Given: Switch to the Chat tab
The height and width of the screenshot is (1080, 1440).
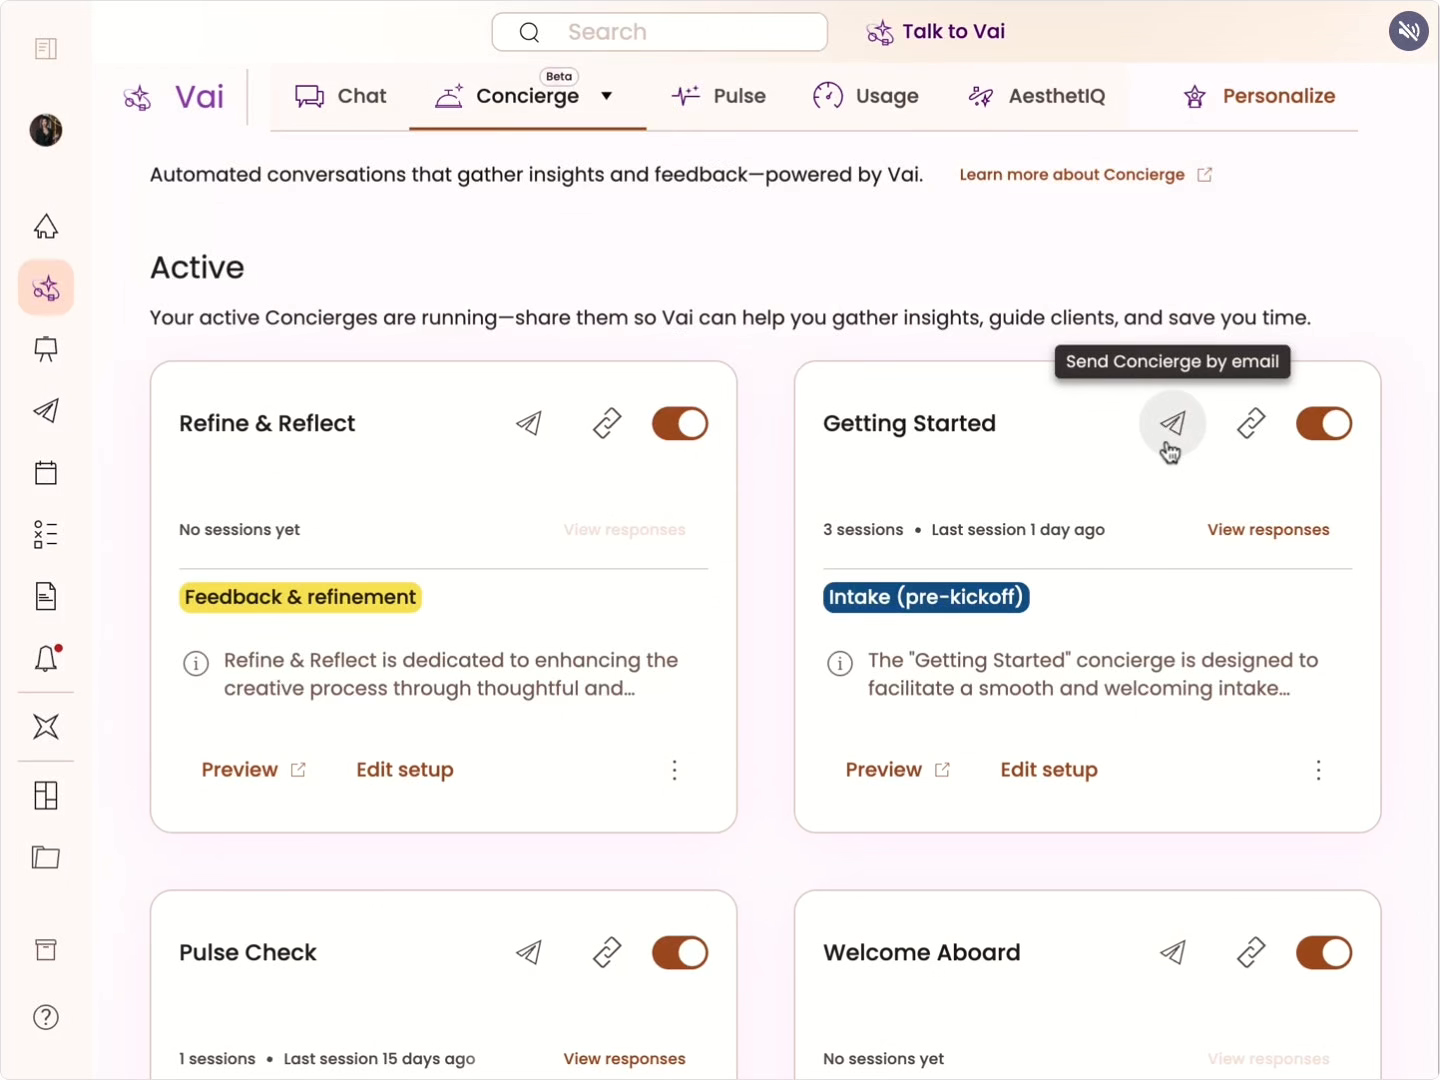Looking at the screenshot, I should tap(340, 96).
